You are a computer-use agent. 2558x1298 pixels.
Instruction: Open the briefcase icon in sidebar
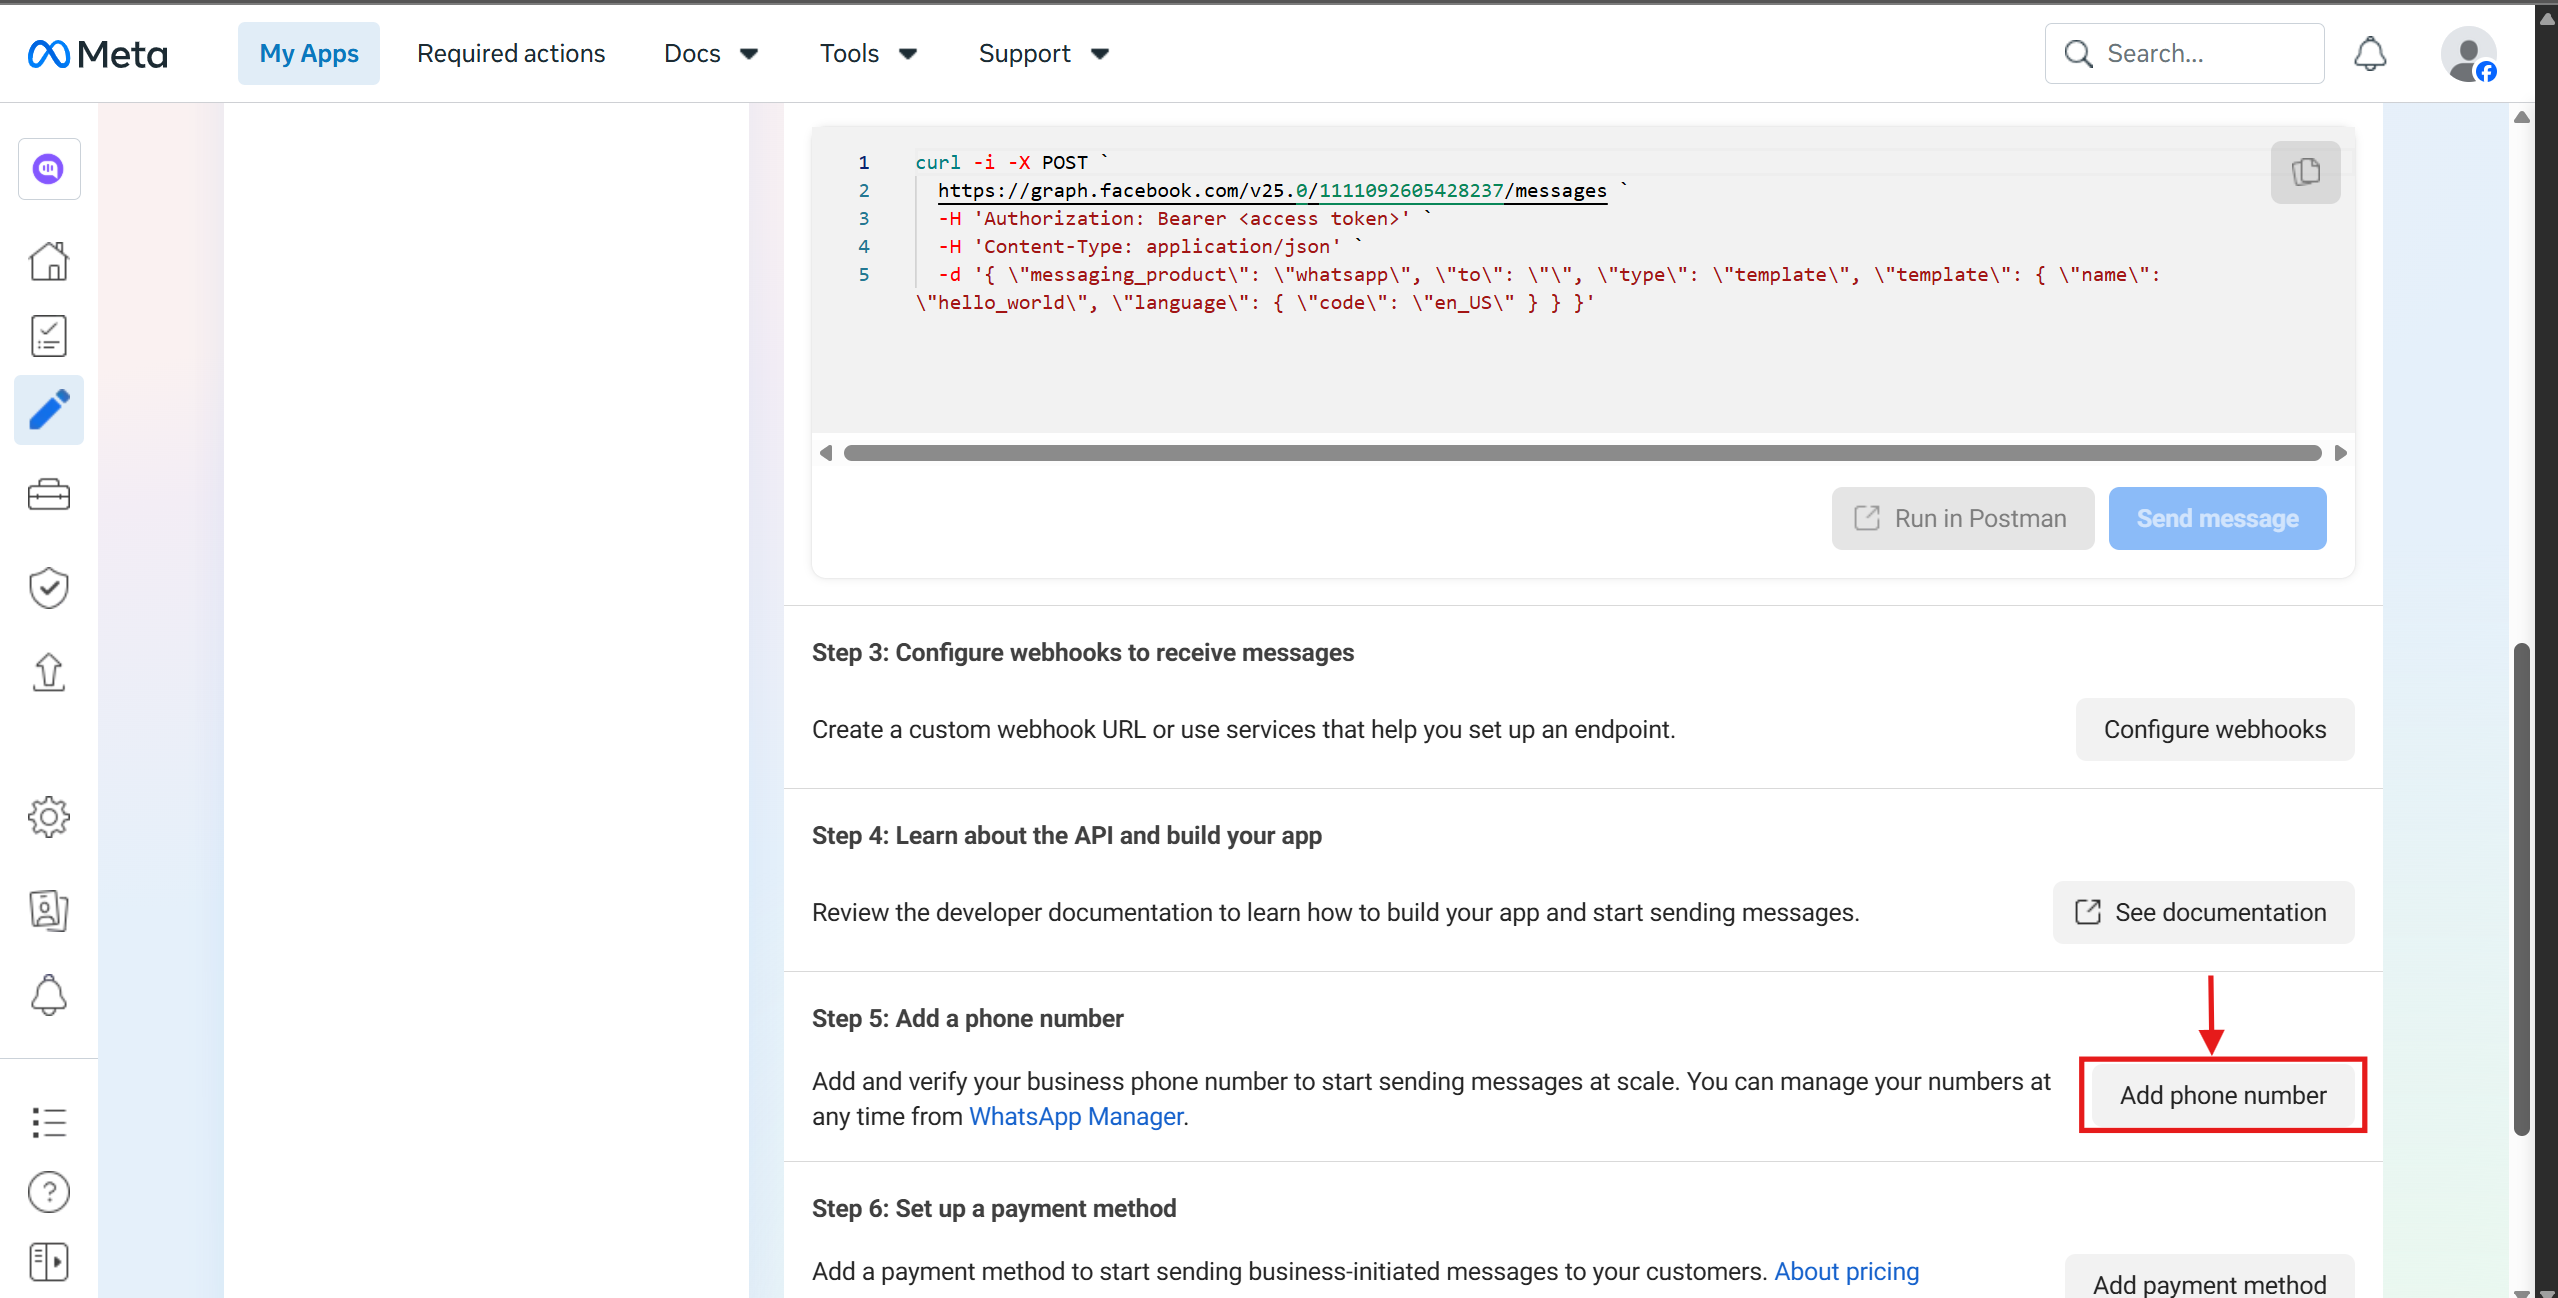click(x=49, y=494)
